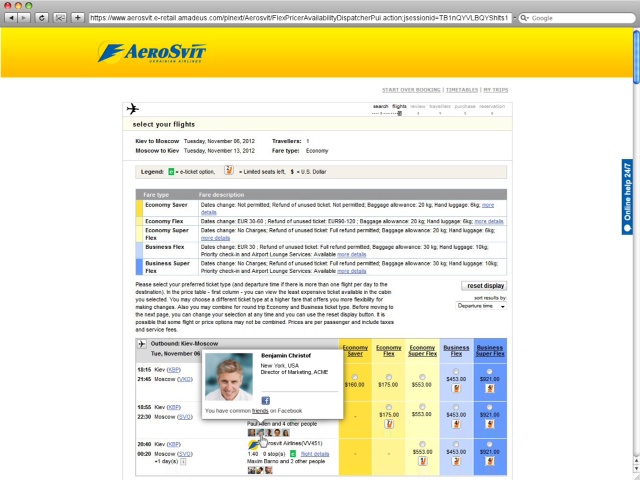Open the MY TRIPS link

[496, 90]
